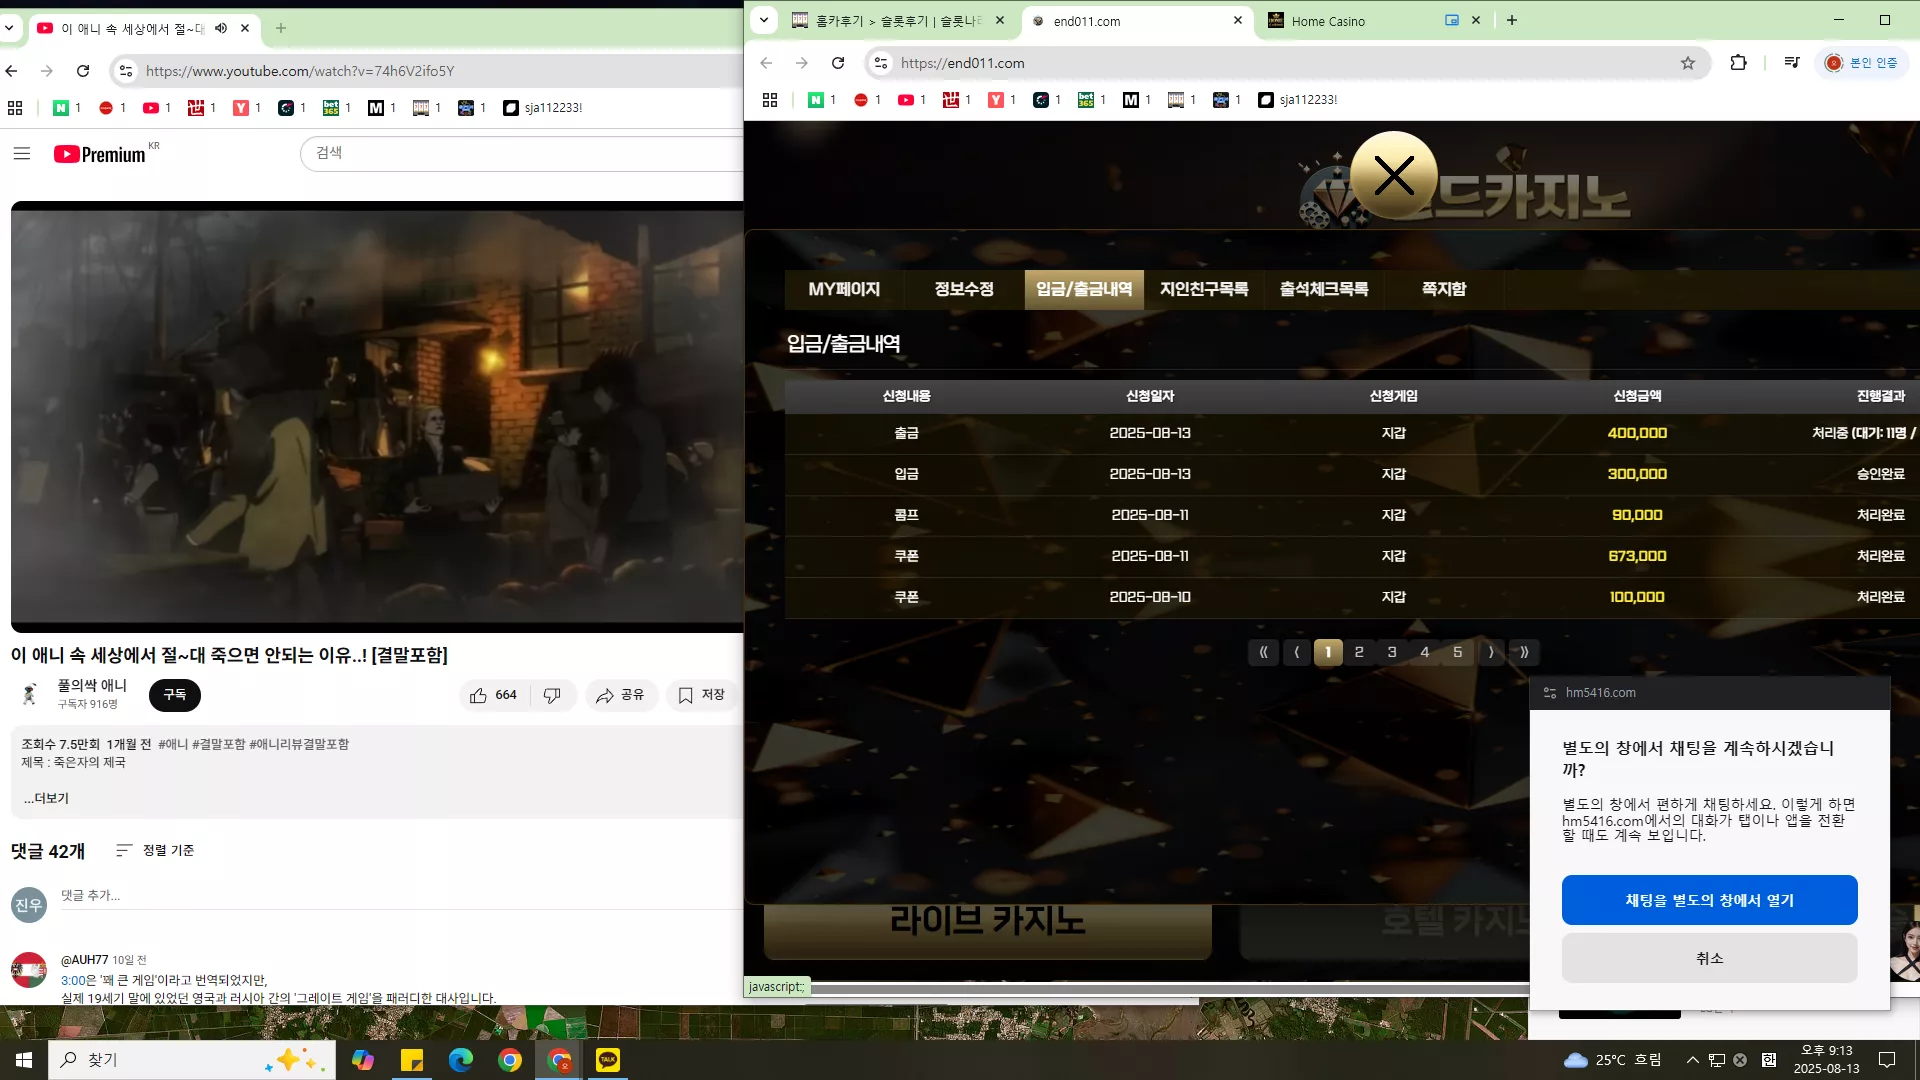Go to page 2 of transaction history
Viewport: 1920px width, 1080px height.
(x=1359, y=653)
